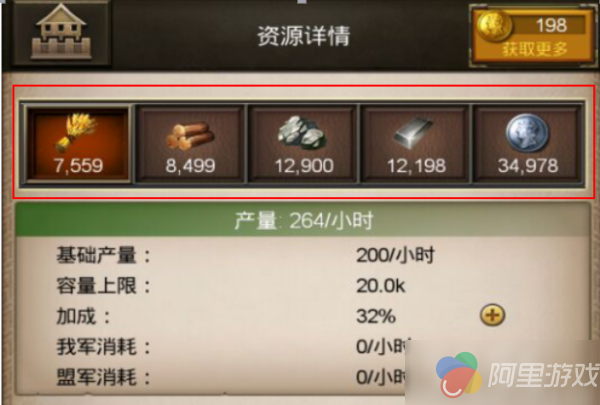Click the 资源详情 title
The width and height of the screenshot is (600, 405).
point(303,36)
